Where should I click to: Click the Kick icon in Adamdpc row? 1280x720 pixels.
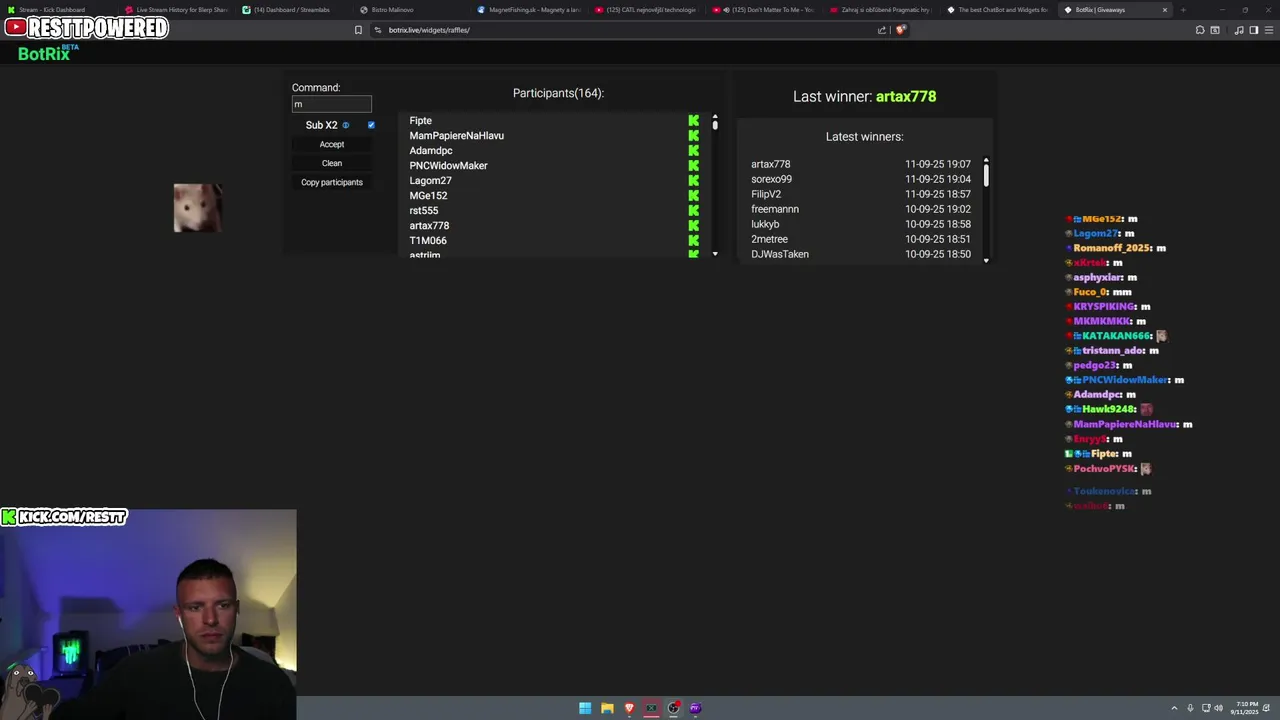pyautogui.click(x=693, y=151)
